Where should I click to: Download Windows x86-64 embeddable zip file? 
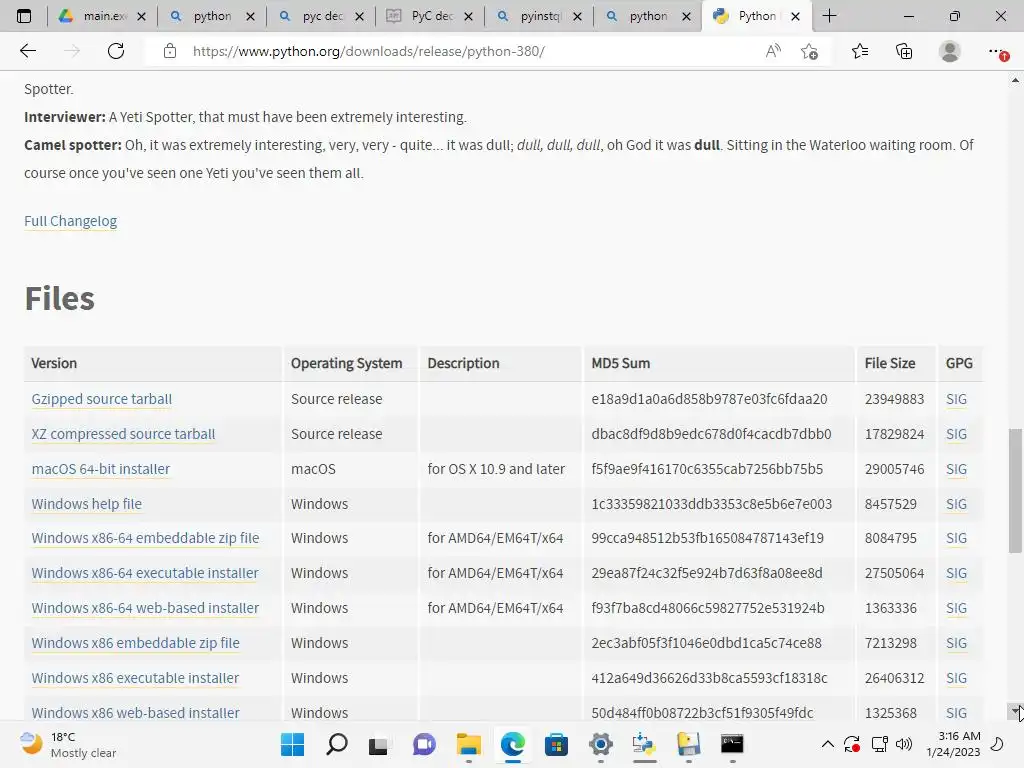coord(145,538)
